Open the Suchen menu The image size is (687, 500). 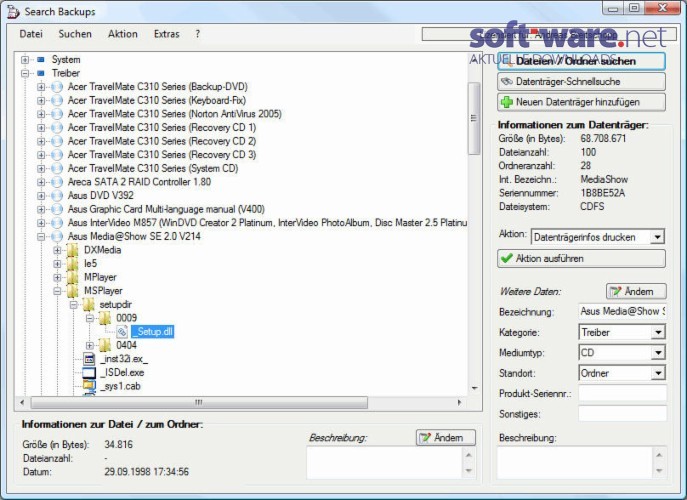pyautogui.click(x=75, y=34)
